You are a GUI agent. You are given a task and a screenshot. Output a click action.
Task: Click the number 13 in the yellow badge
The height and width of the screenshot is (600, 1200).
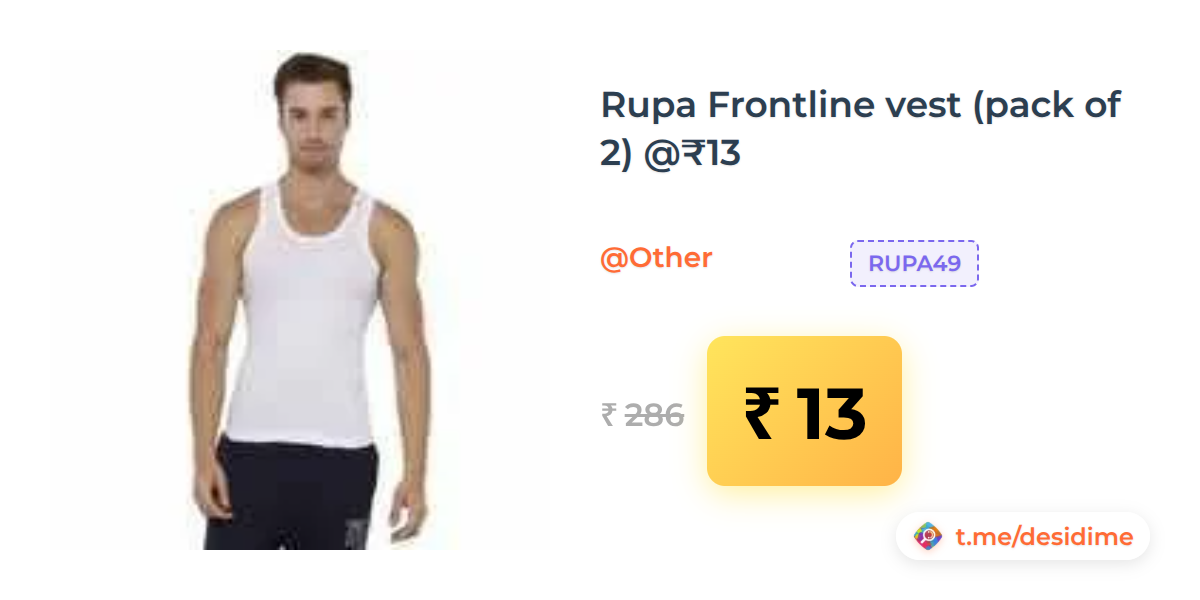tap(831, 414)
